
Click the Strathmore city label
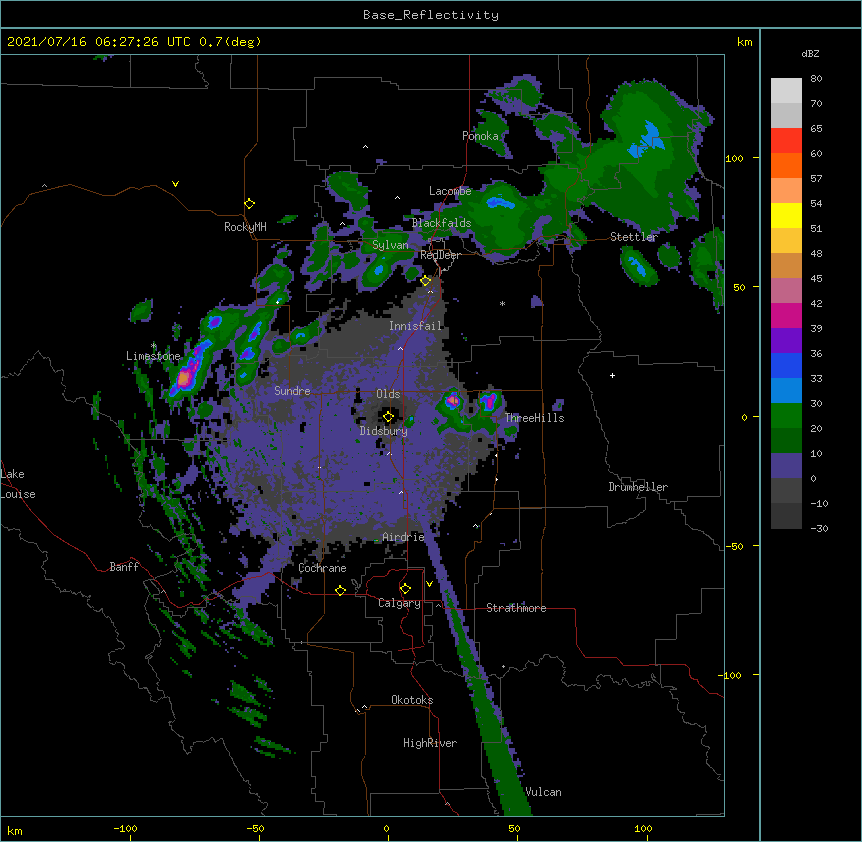(516, 608)
